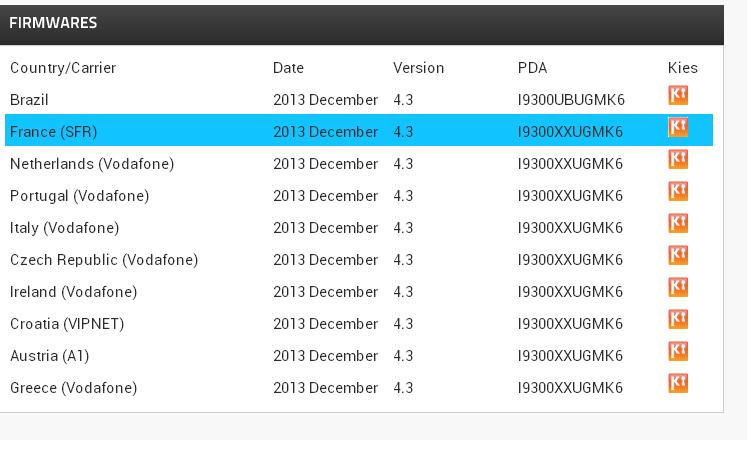Click the 4.3 version in the Greece row

click(403, 387)
